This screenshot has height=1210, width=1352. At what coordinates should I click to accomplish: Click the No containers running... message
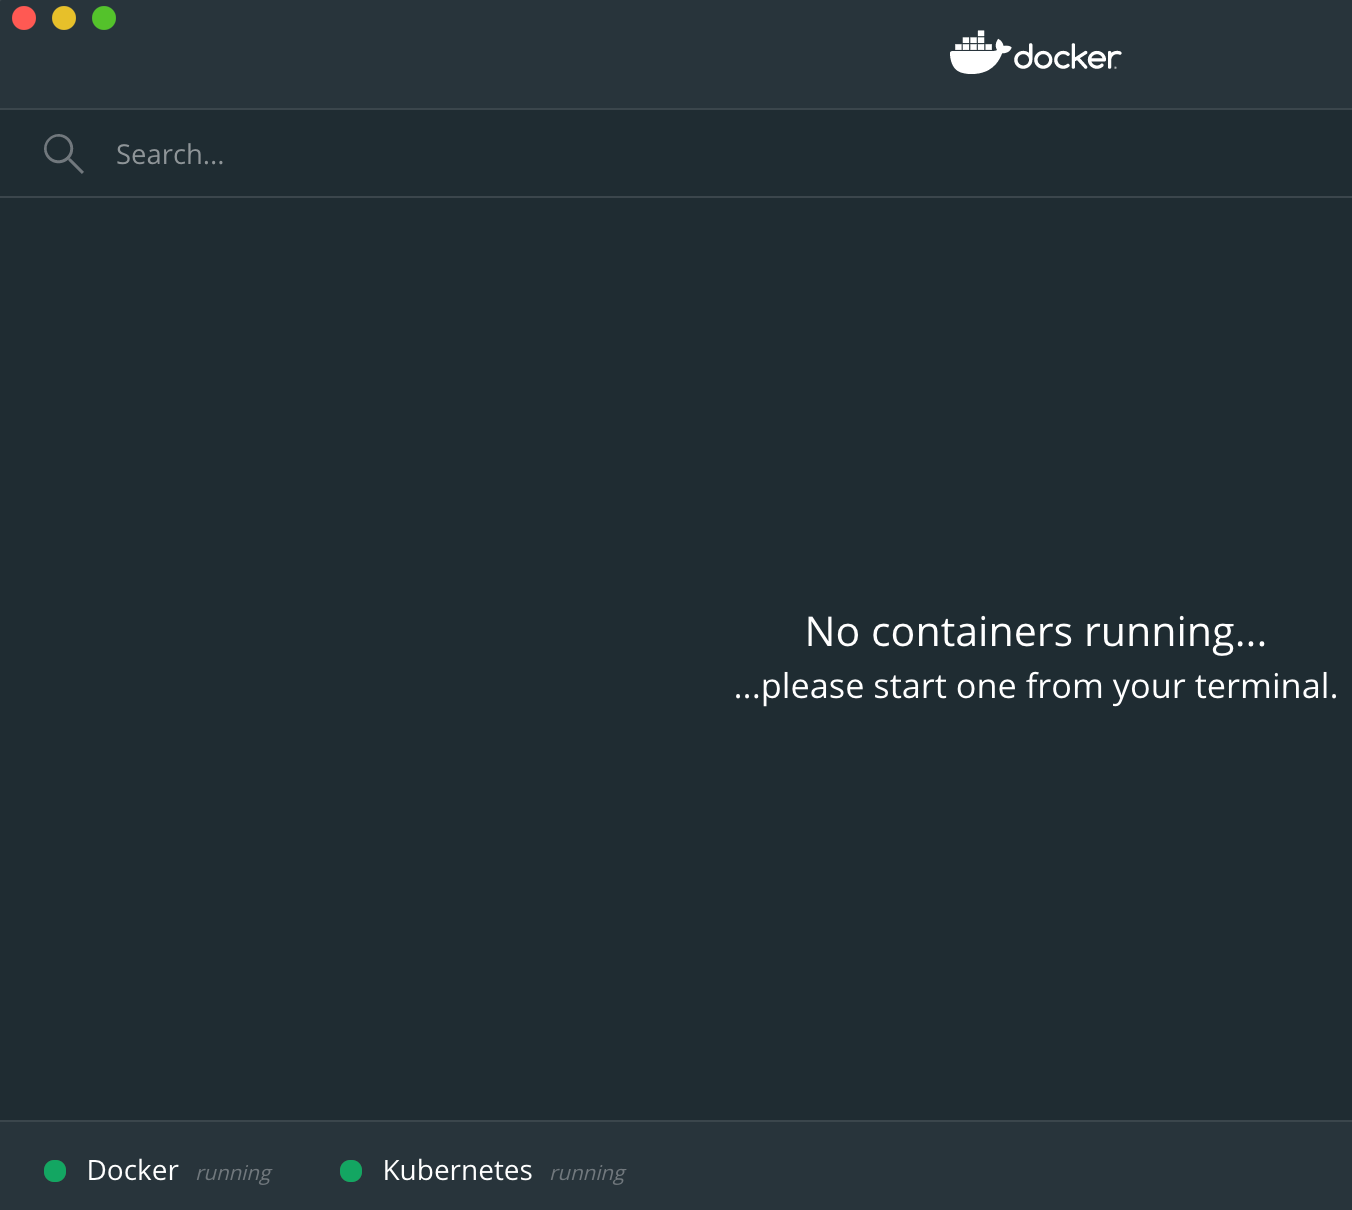click(x=1036, y=632)
